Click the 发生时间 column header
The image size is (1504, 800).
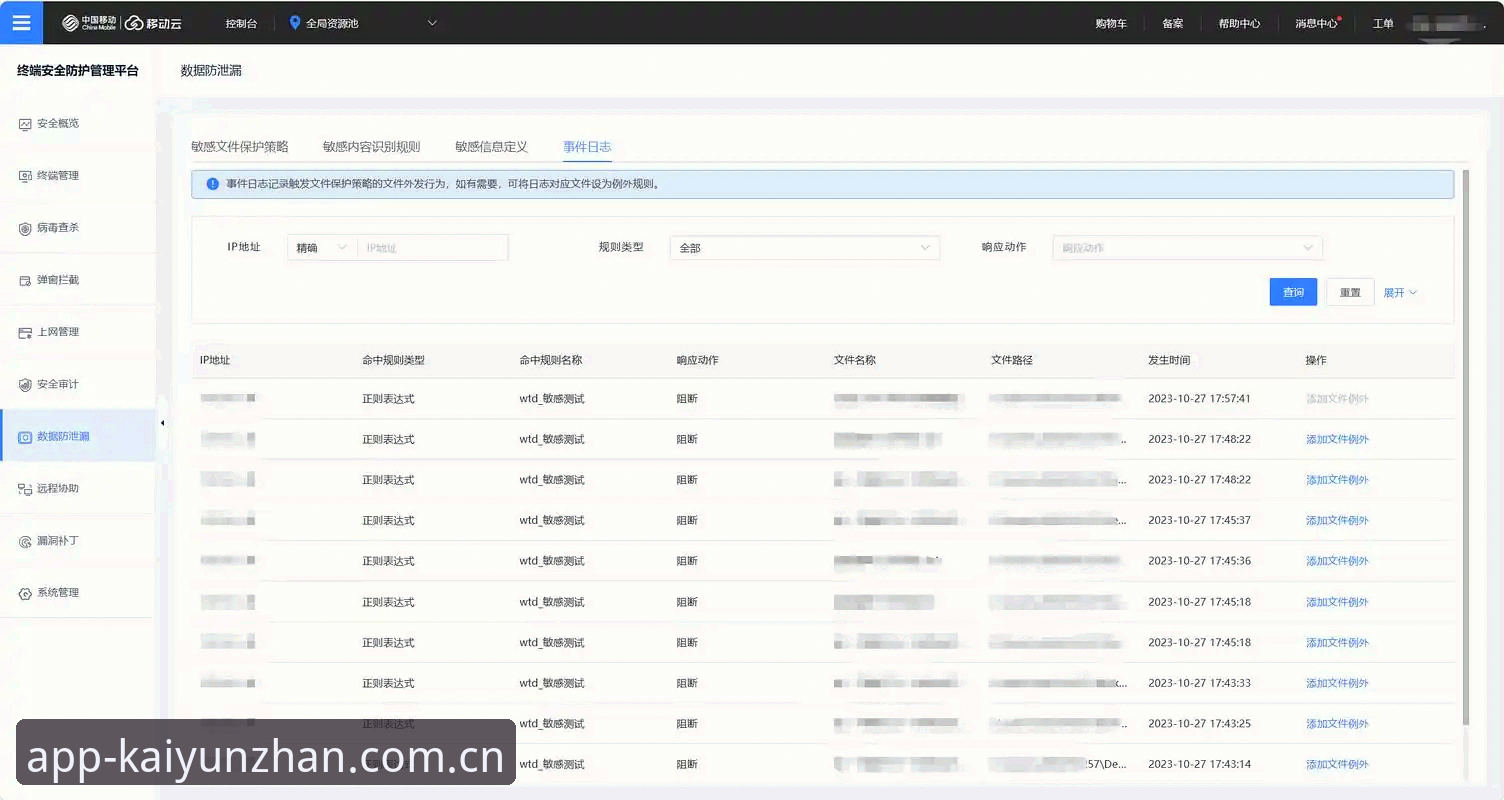tap(1169, 360)
